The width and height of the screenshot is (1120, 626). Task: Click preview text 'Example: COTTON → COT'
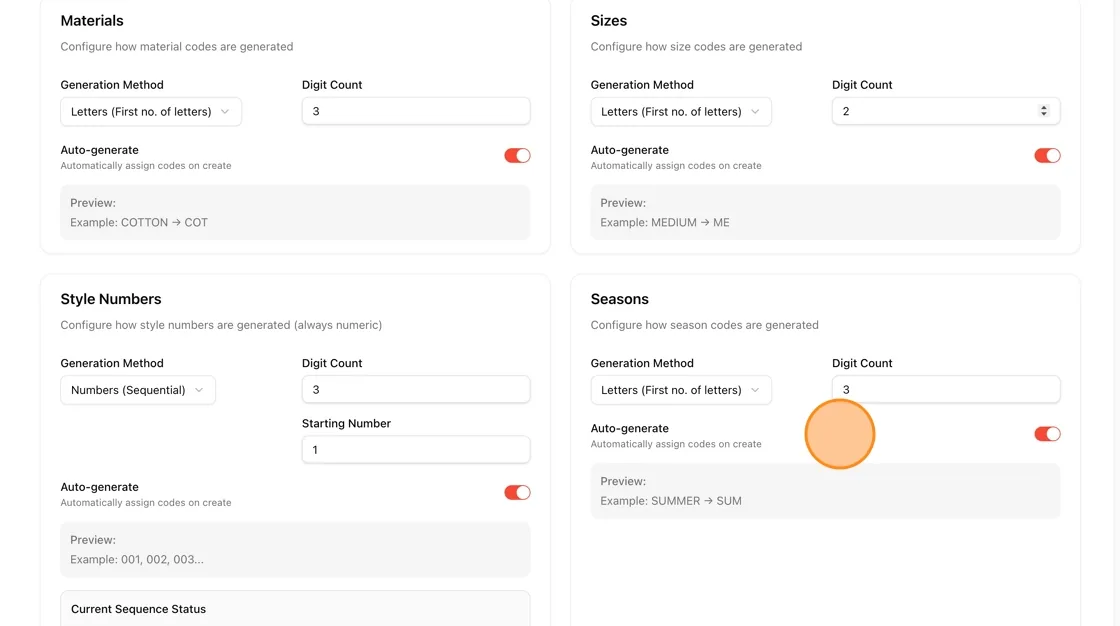(139, 222)
